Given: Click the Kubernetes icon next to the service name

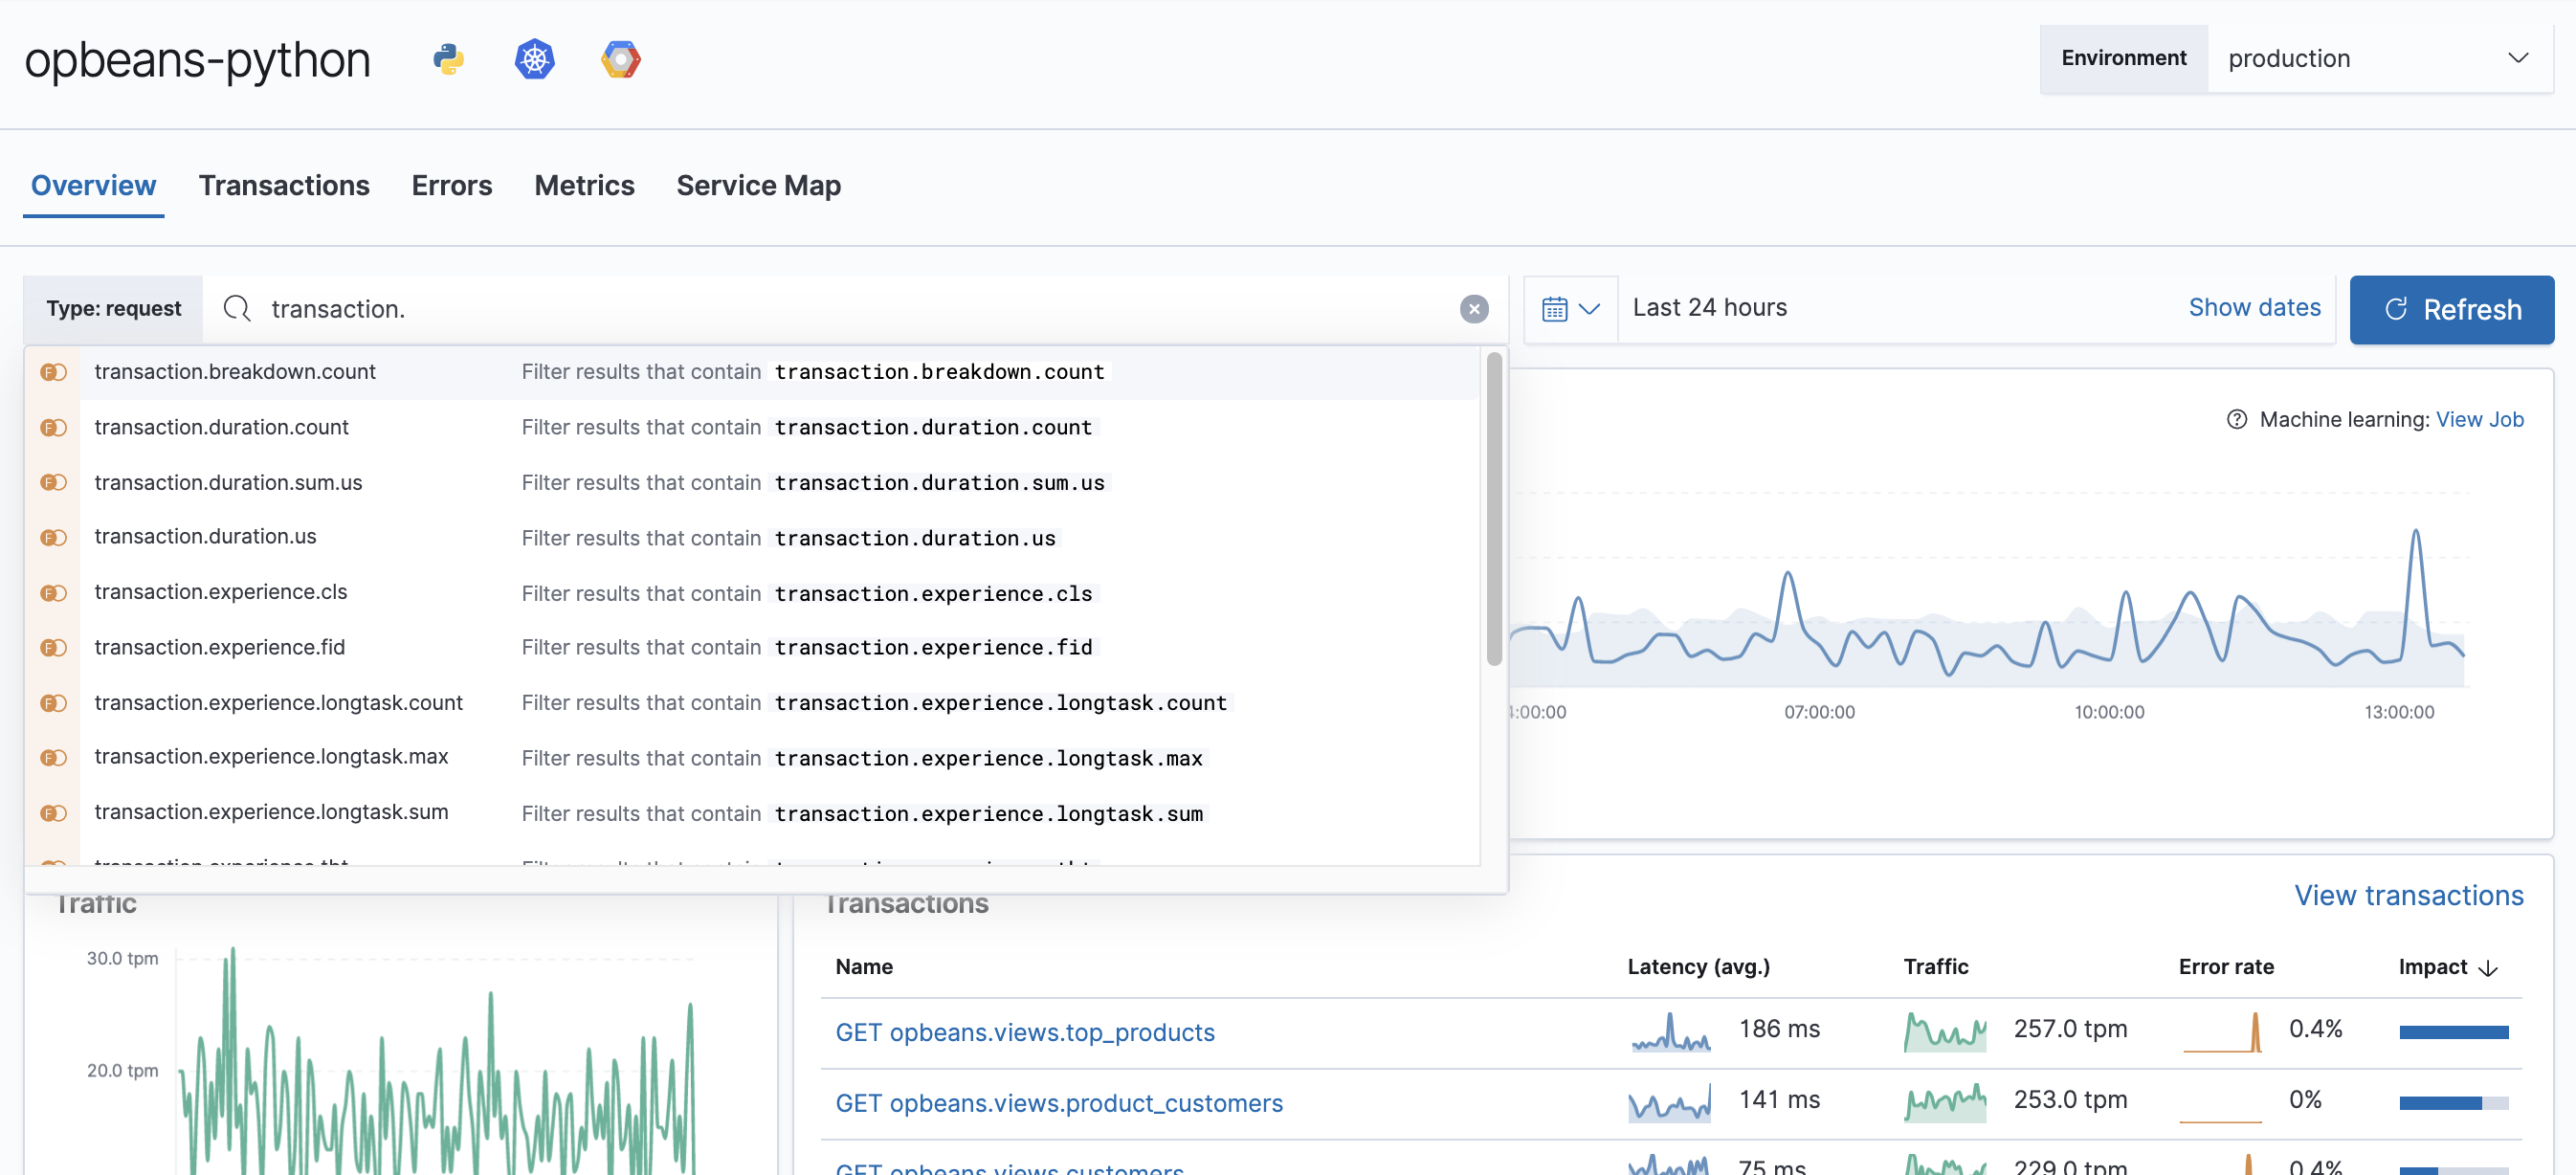Looking at the screenshot, I should click(534, 58).
